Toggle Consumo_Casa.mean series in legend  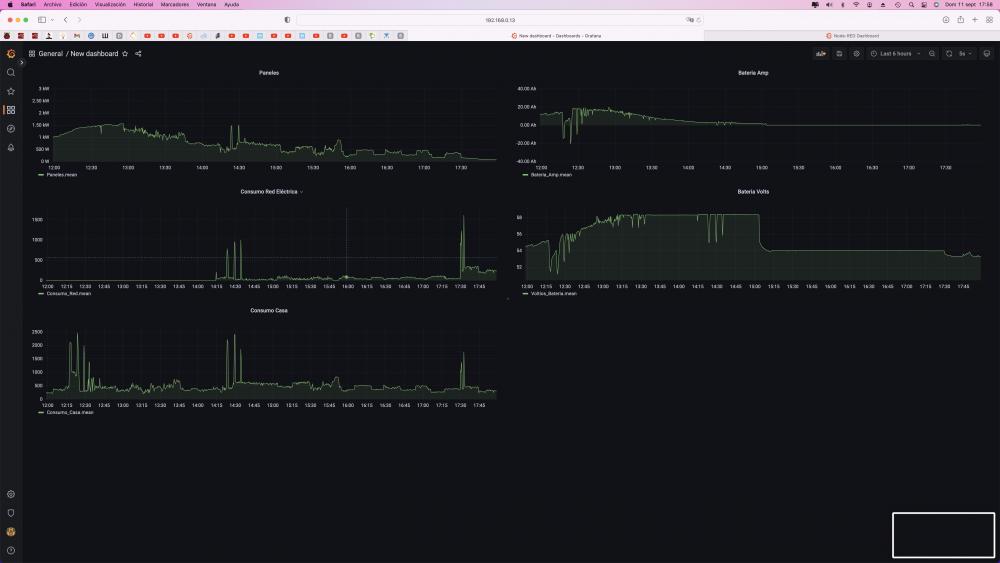(x=70, y=413)
